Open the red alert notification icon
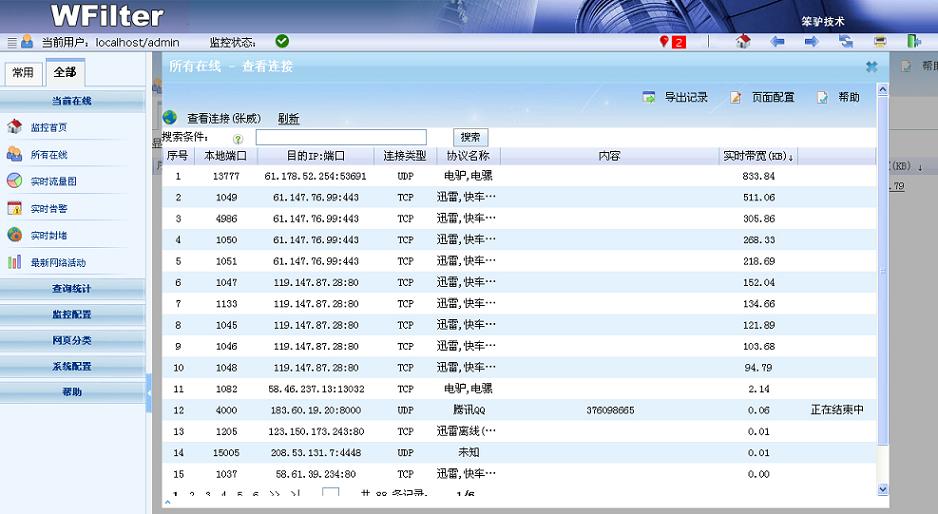Viewport: 938px width, 514px height. tap(673, 42)
